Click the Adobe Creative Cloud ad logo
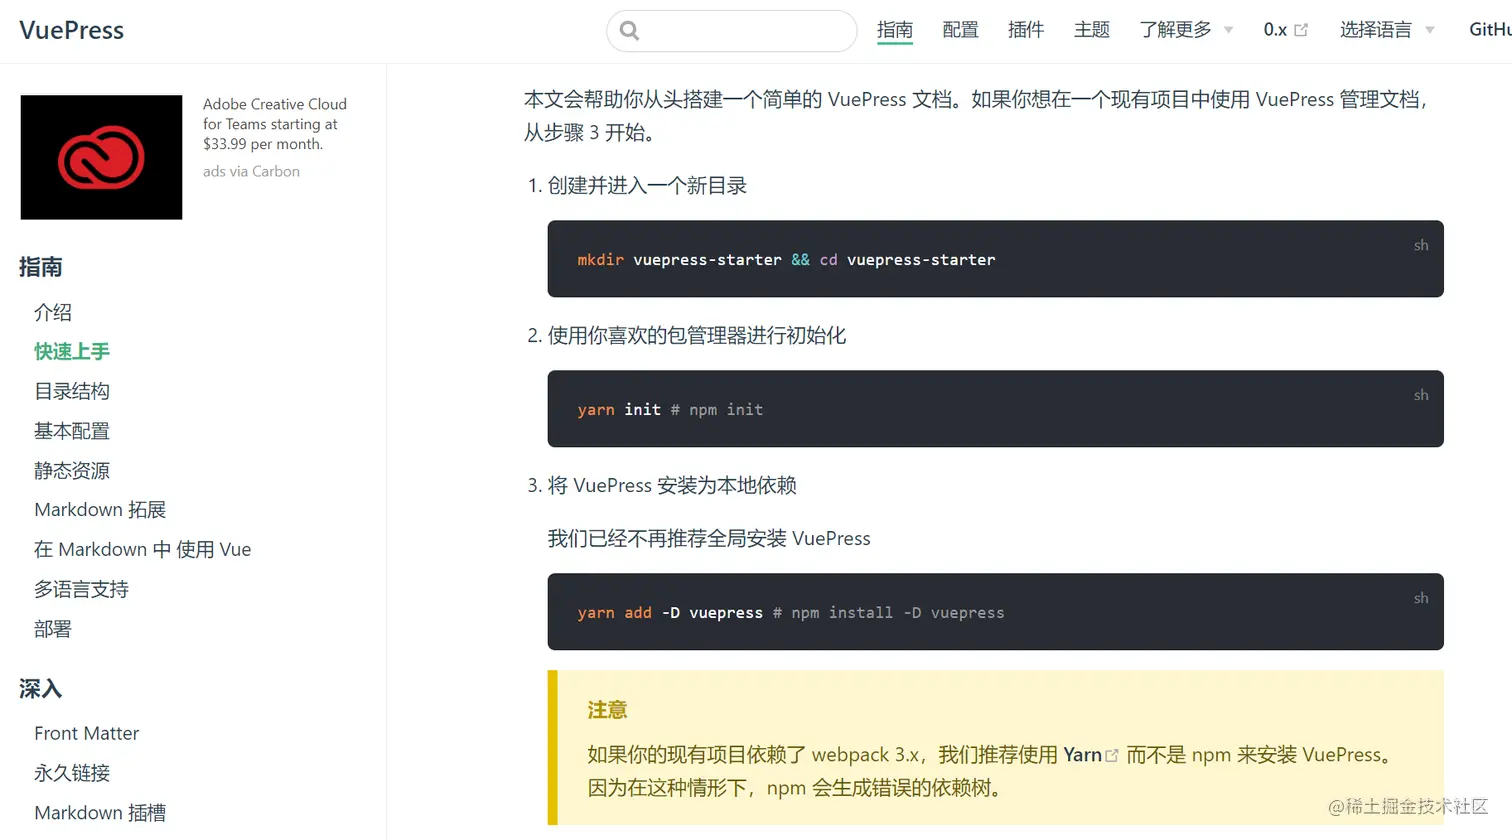The width and height of the screenshot is (1512, 840). click(101, 157)
